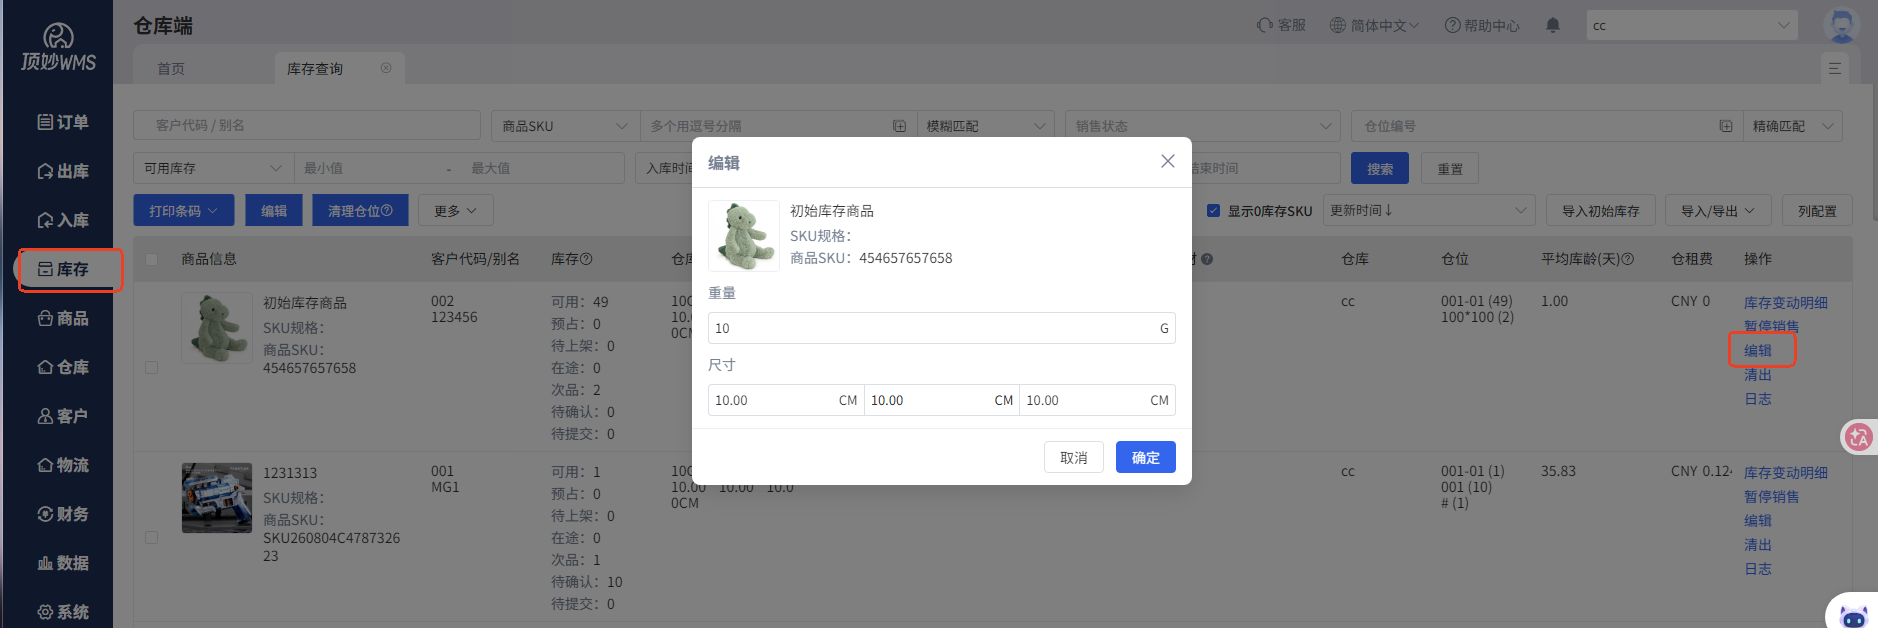Check the 1231313 row checkbox
This screenshot has height=628, width=1878.
tap(152, 537)
